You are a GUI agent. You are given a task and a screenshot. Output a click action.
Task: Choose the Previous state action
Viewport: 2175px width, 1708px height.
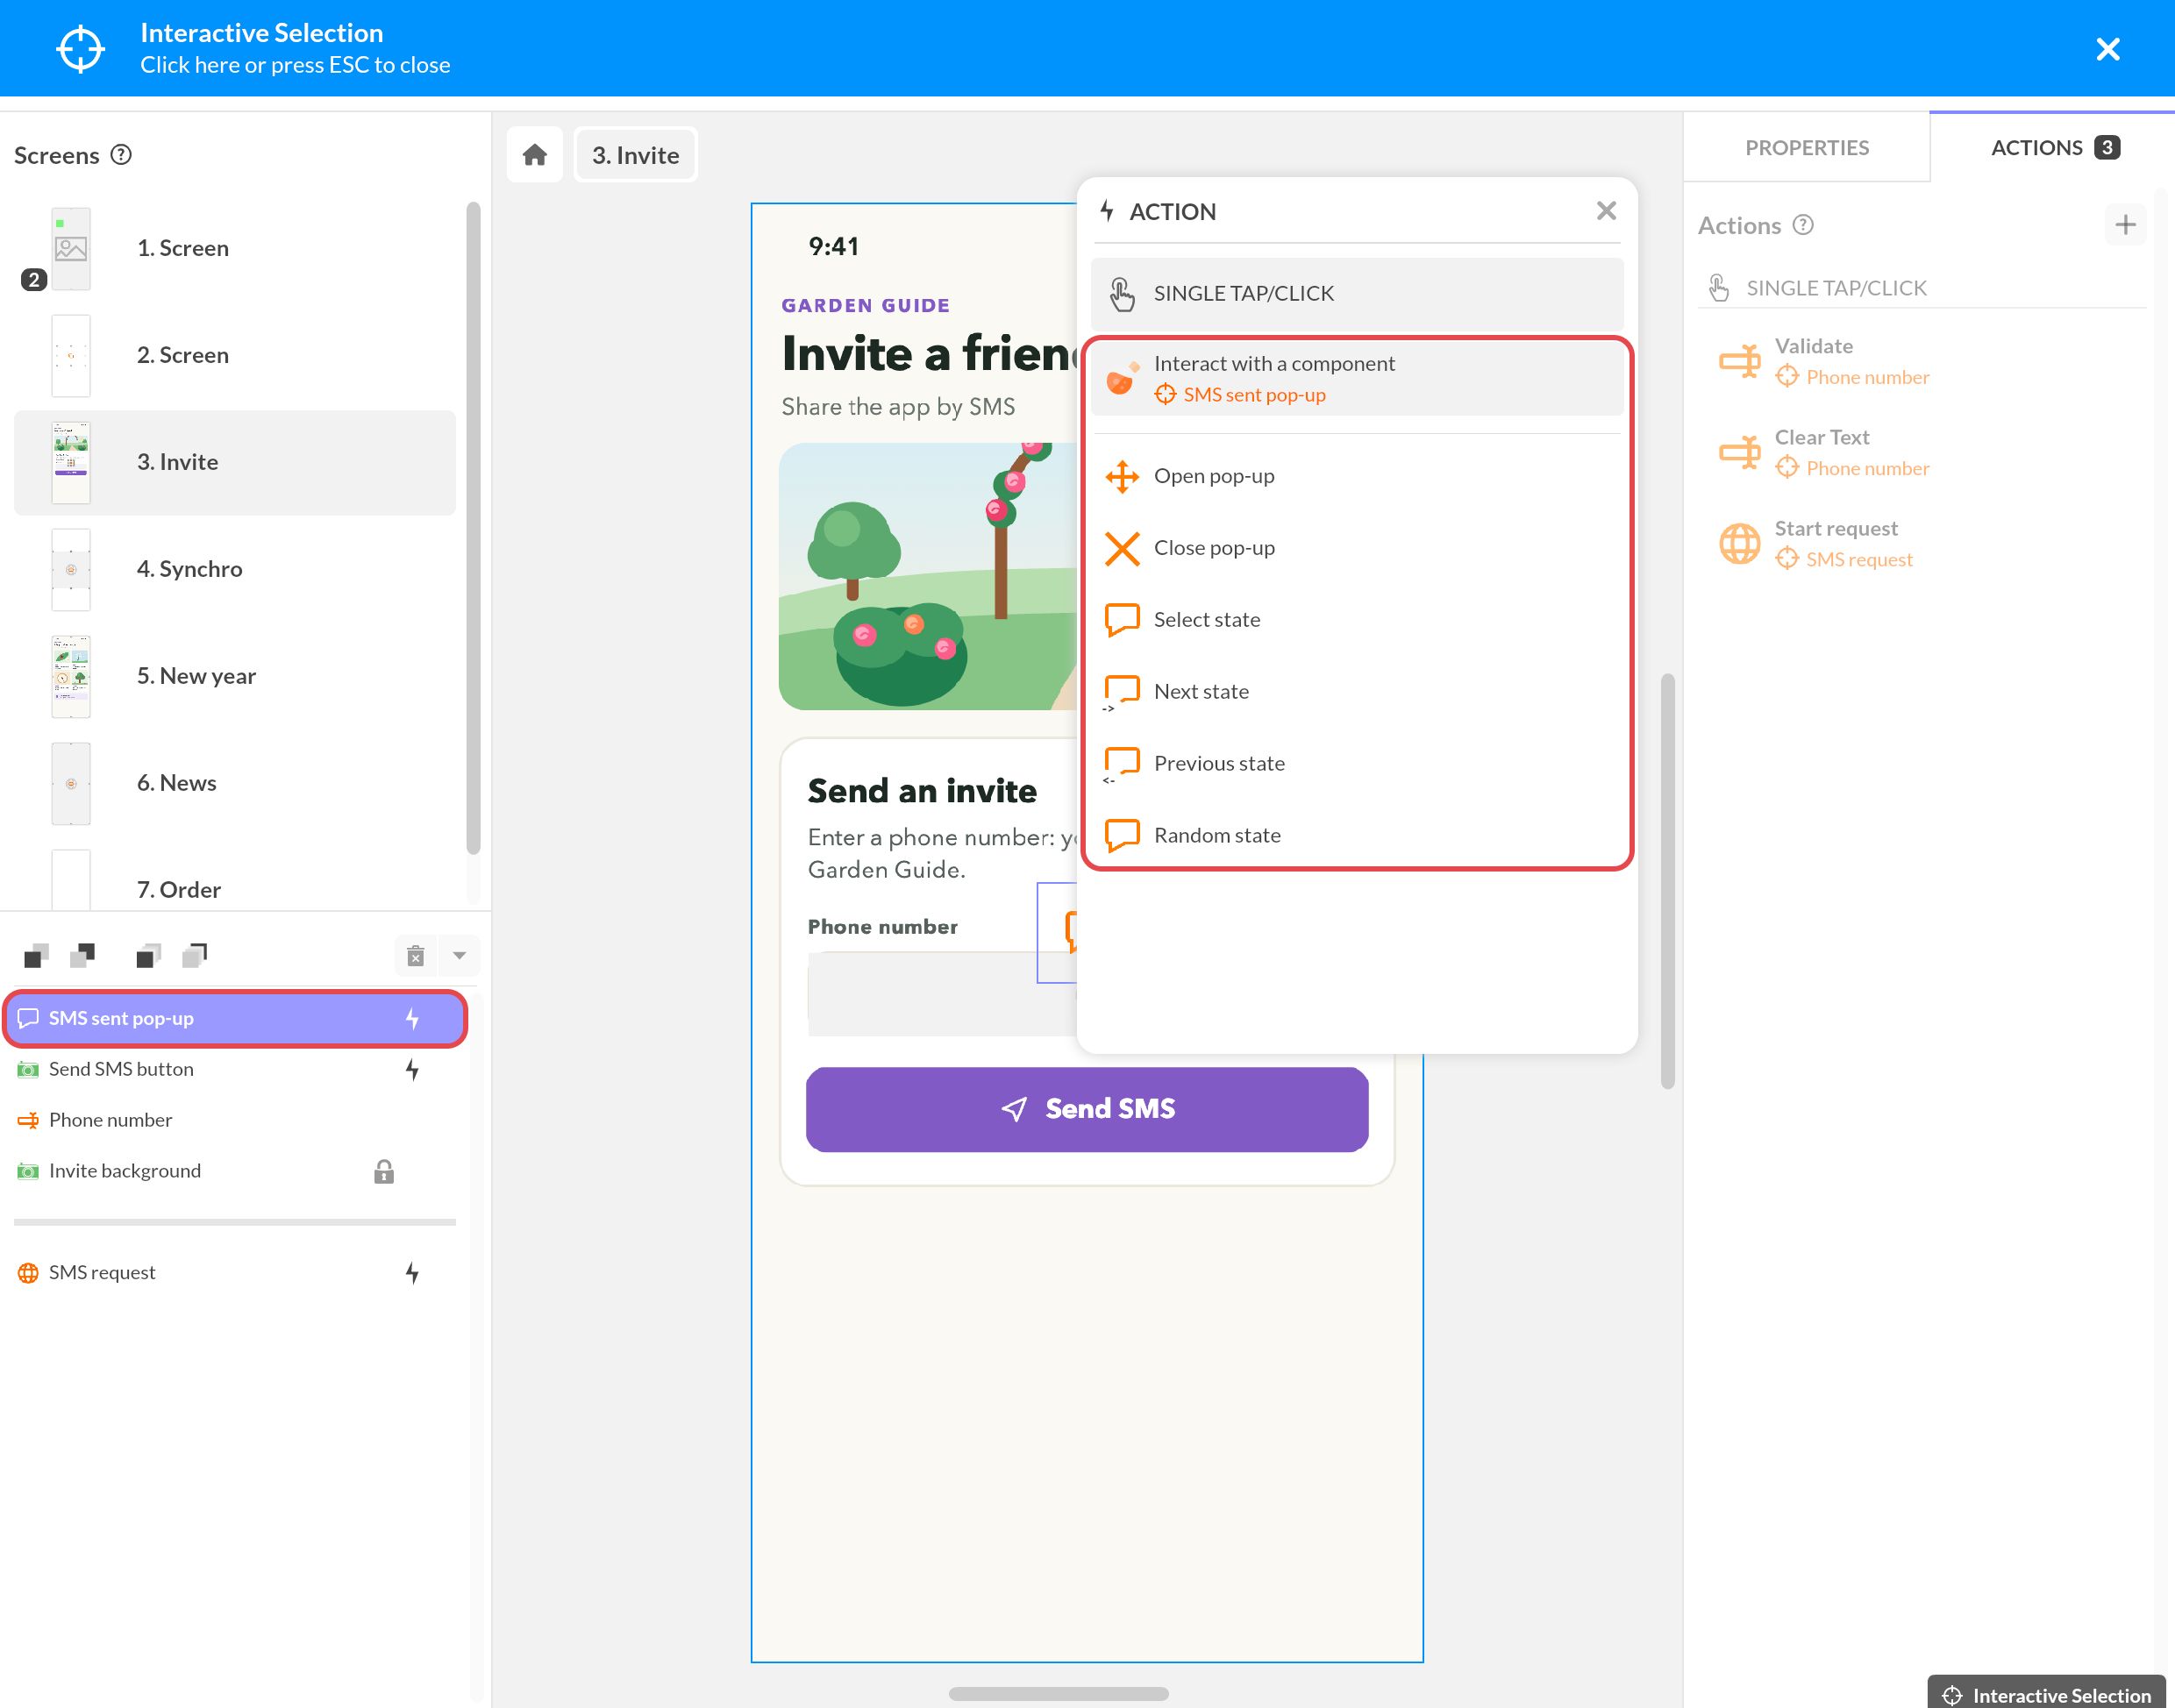(1357, 764)
